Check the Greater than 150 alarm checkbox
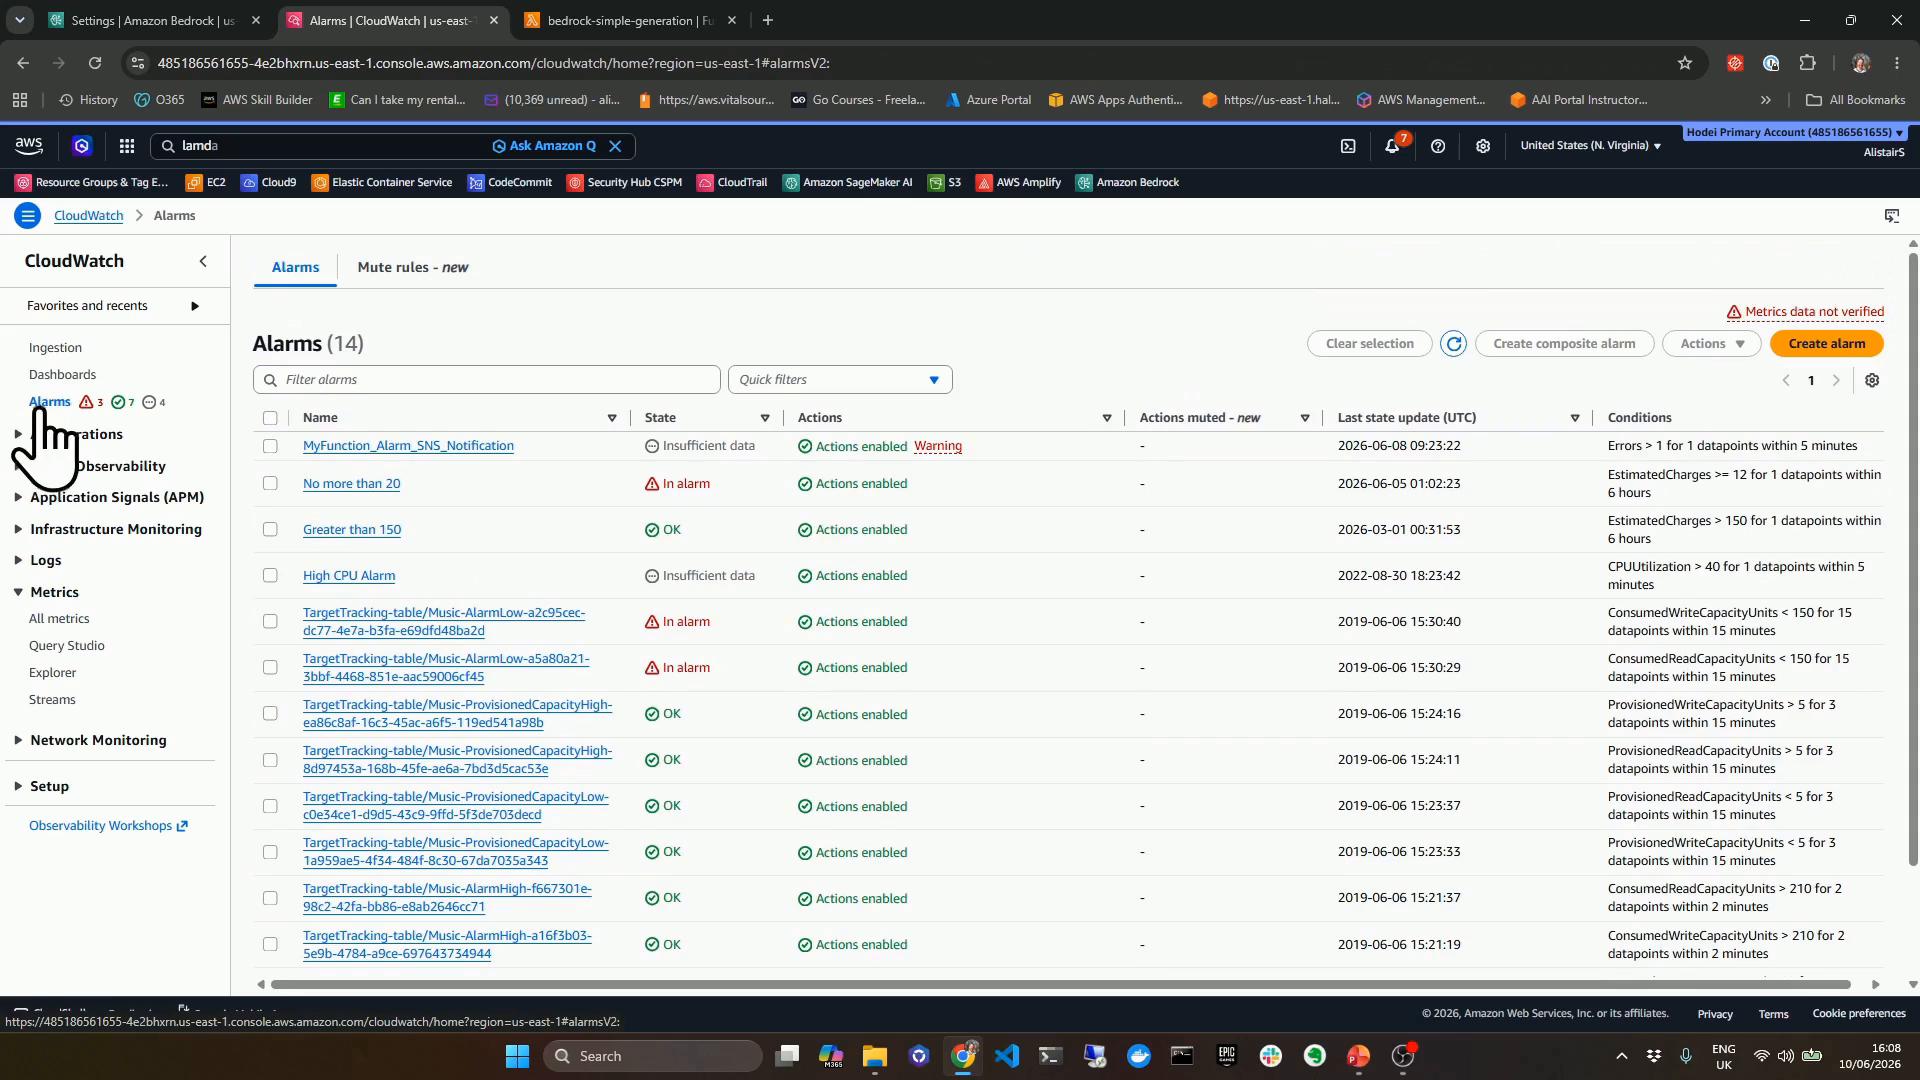Screen dimensions: 1920x1080 point(270,530)
